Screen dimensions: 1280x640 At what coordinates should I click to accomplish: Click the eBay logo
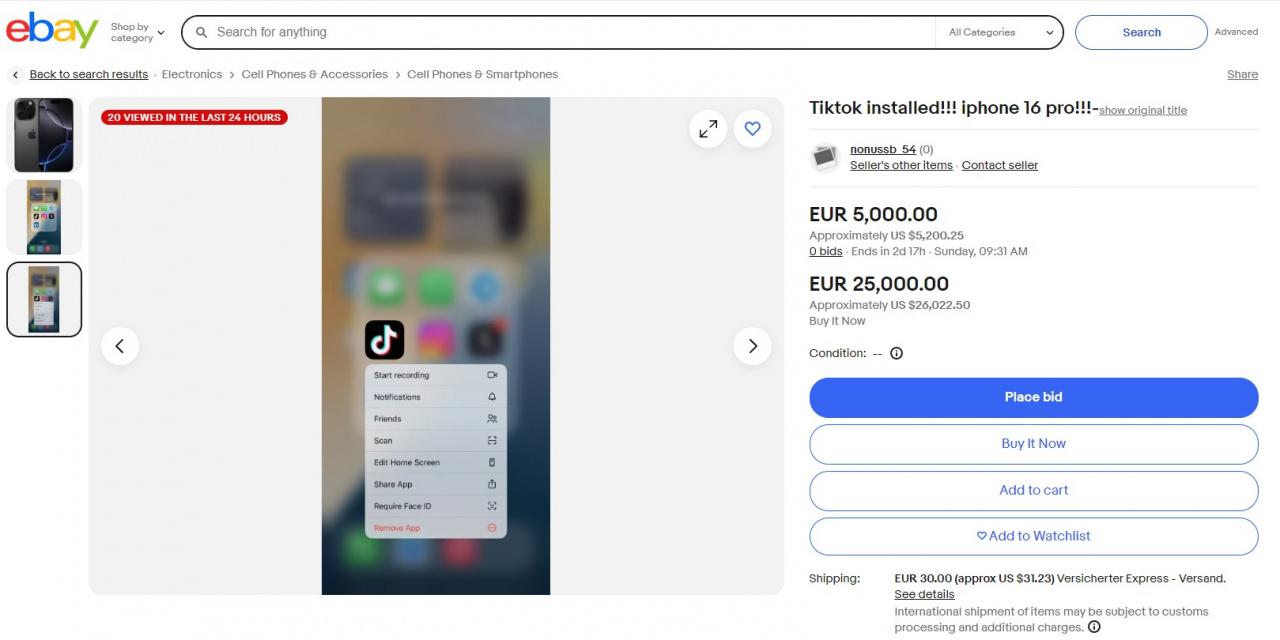coord(52,31)
